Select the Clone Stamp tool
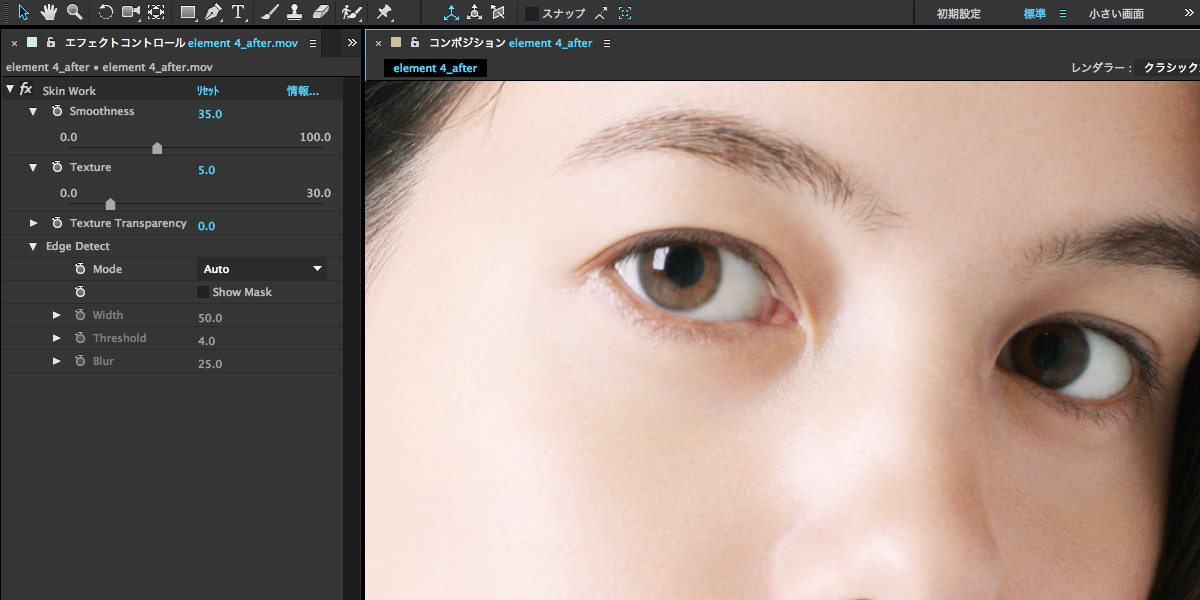 tap(294, 13)
